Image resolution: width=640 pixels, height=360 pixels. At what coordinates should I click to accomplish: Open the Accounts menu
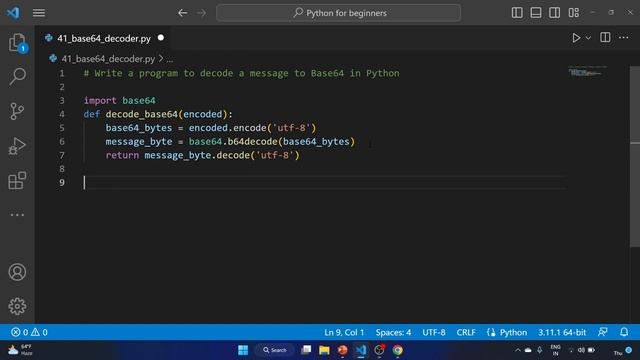(17, 272)
